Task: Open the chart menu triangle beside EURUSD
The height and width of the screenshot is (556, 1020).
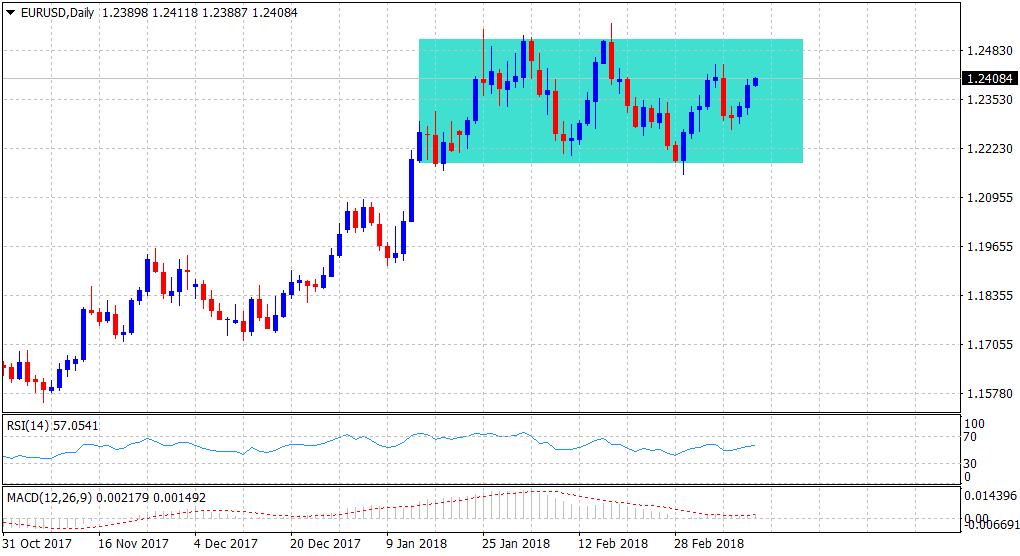Action: [10, 12]
